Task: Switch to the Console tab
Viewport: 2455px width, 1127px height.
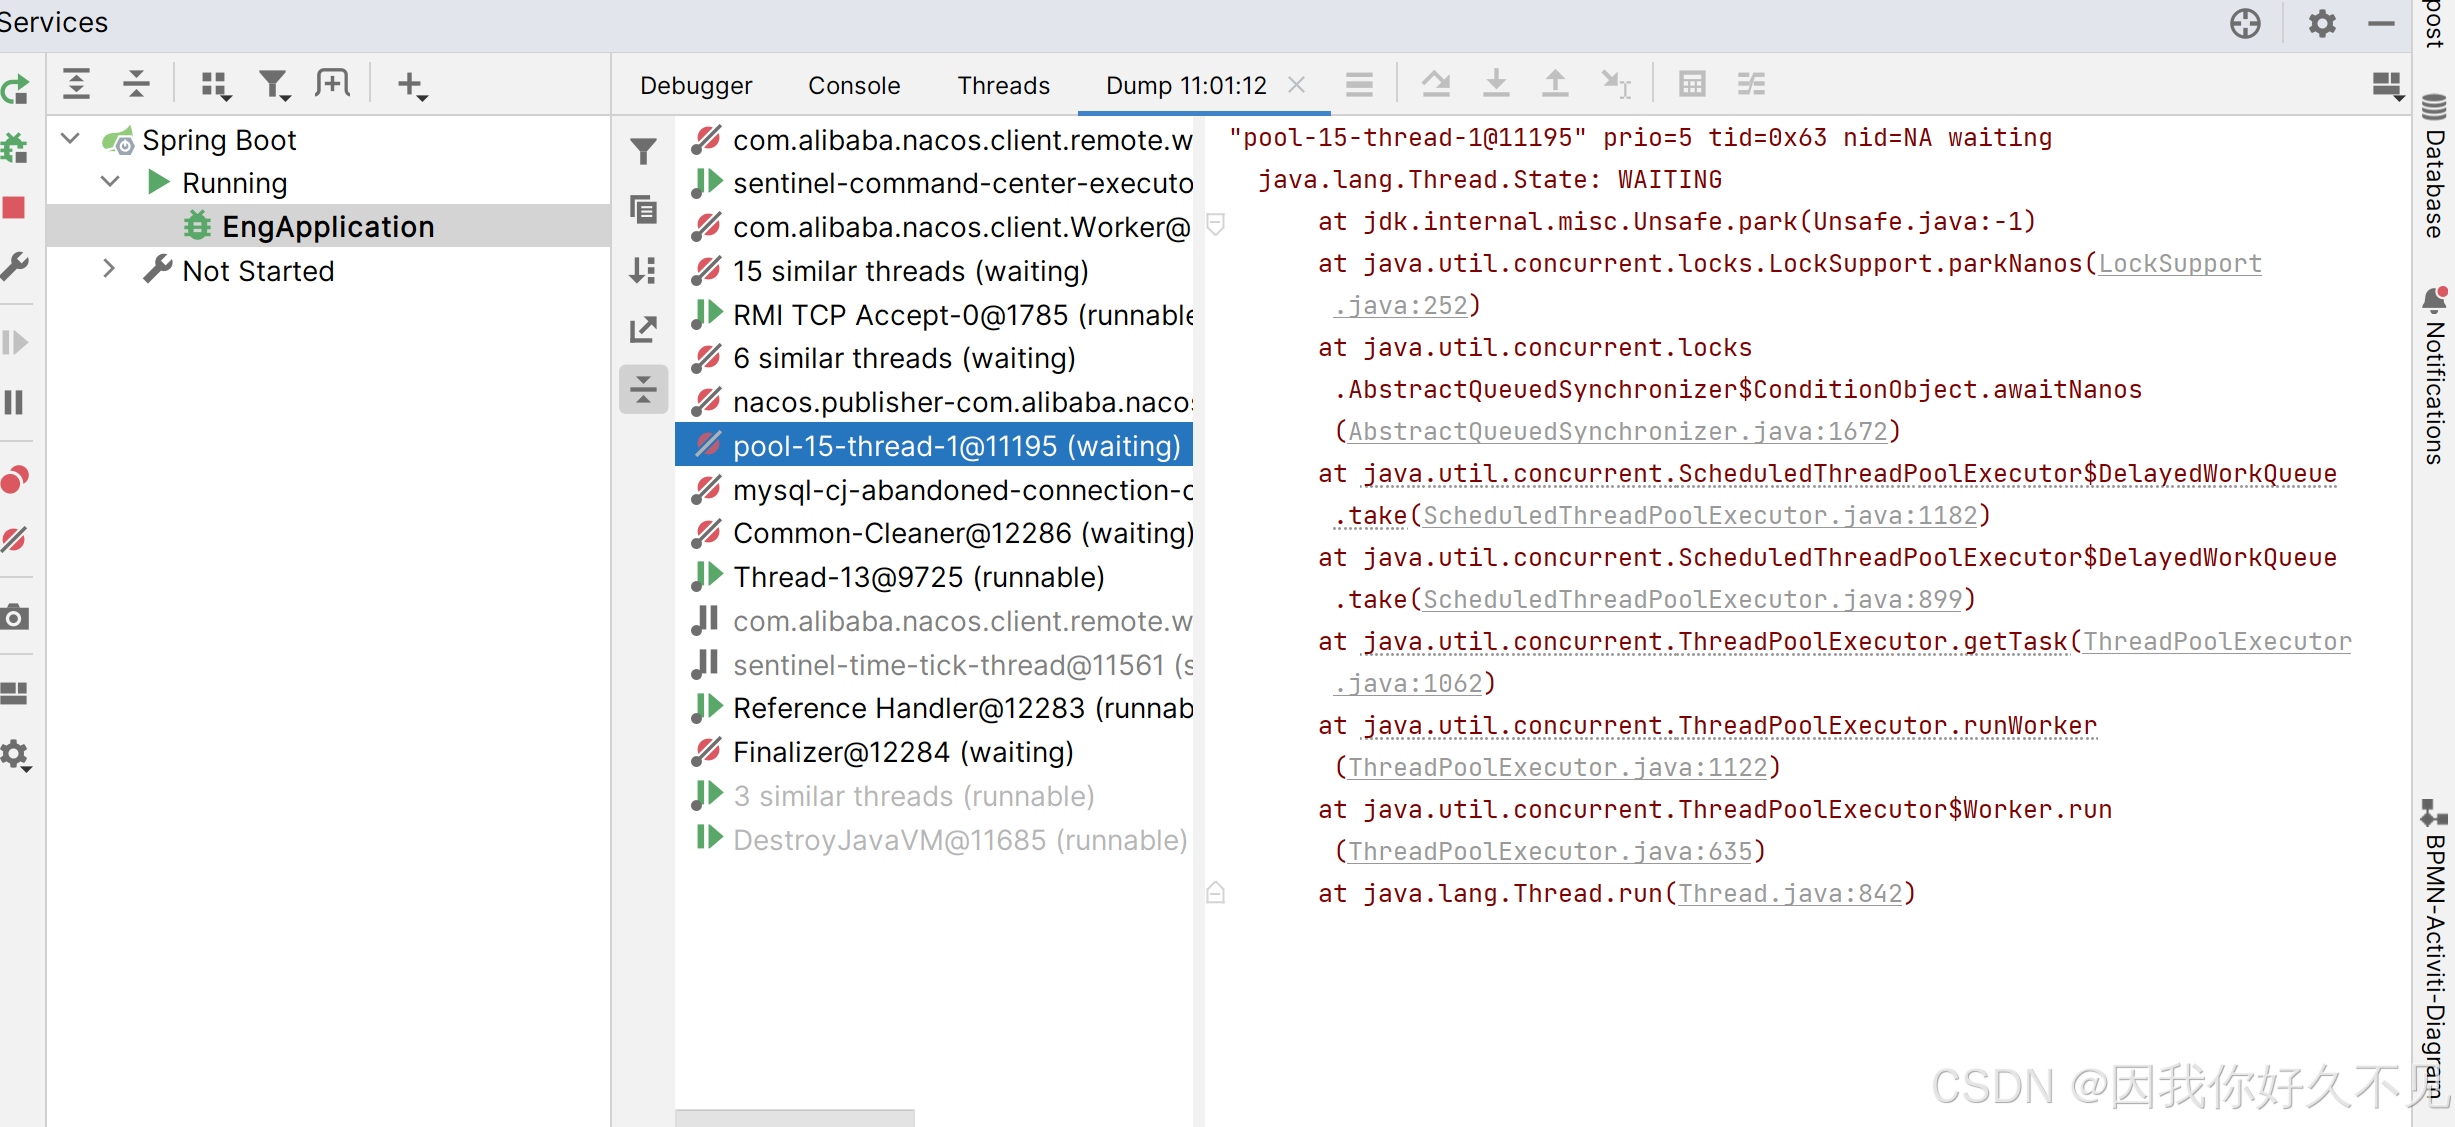Action: point(853,86)
